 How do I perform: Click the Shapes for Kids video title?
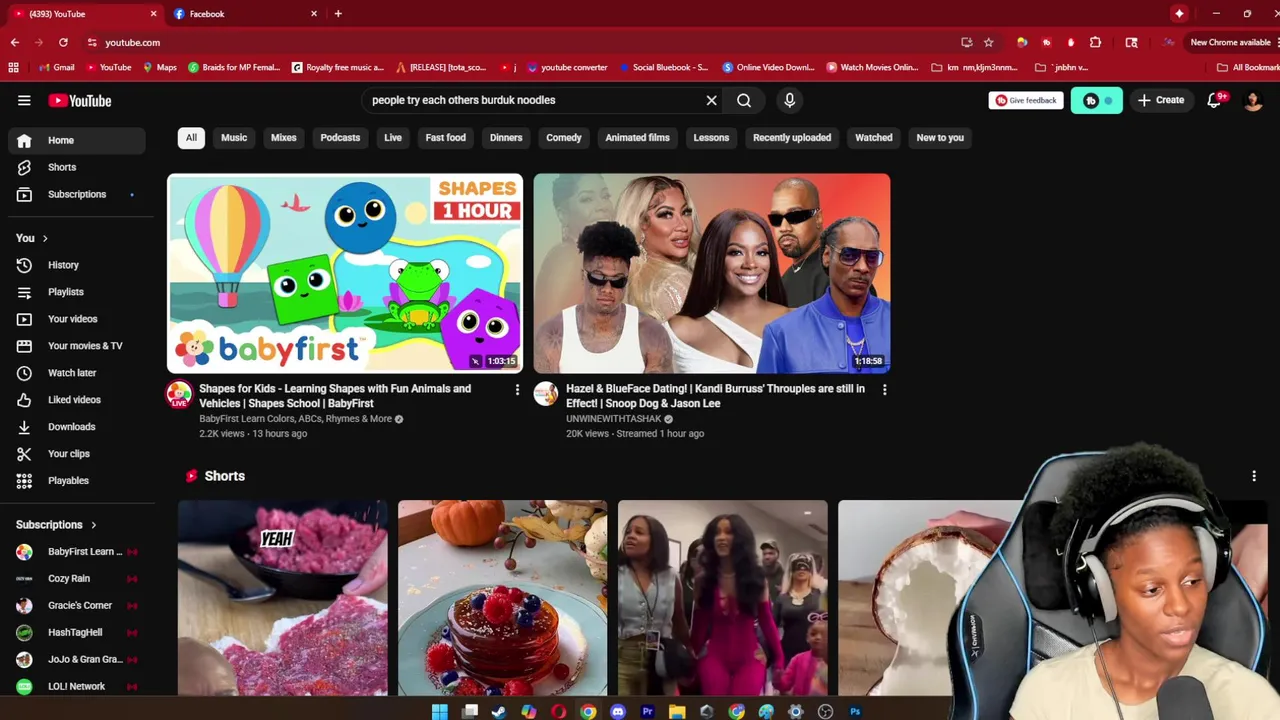coord(335,396)
